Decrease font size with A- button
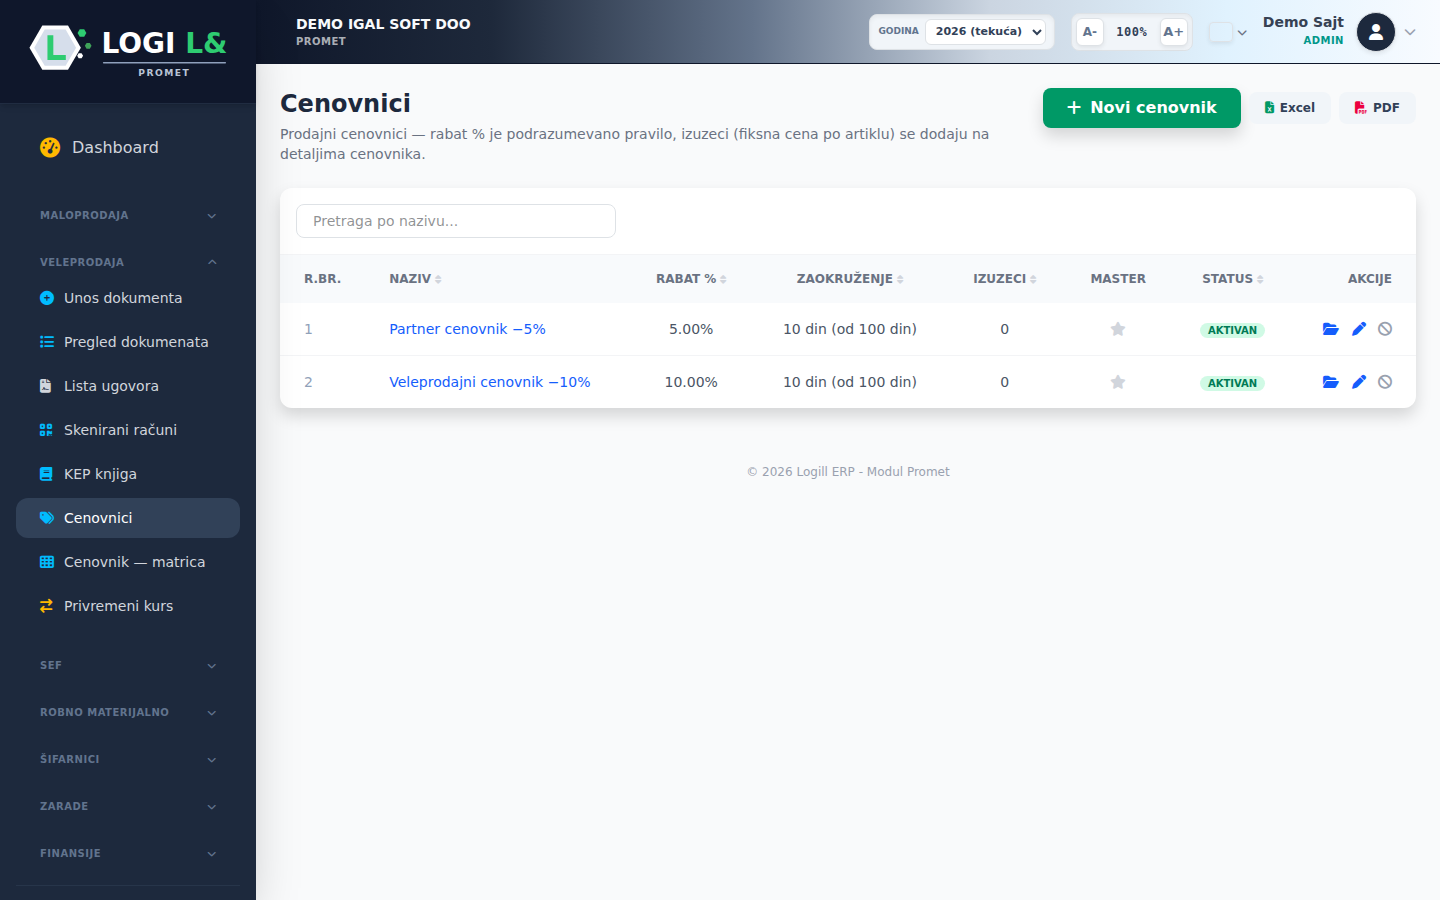 click(1090, 32)
